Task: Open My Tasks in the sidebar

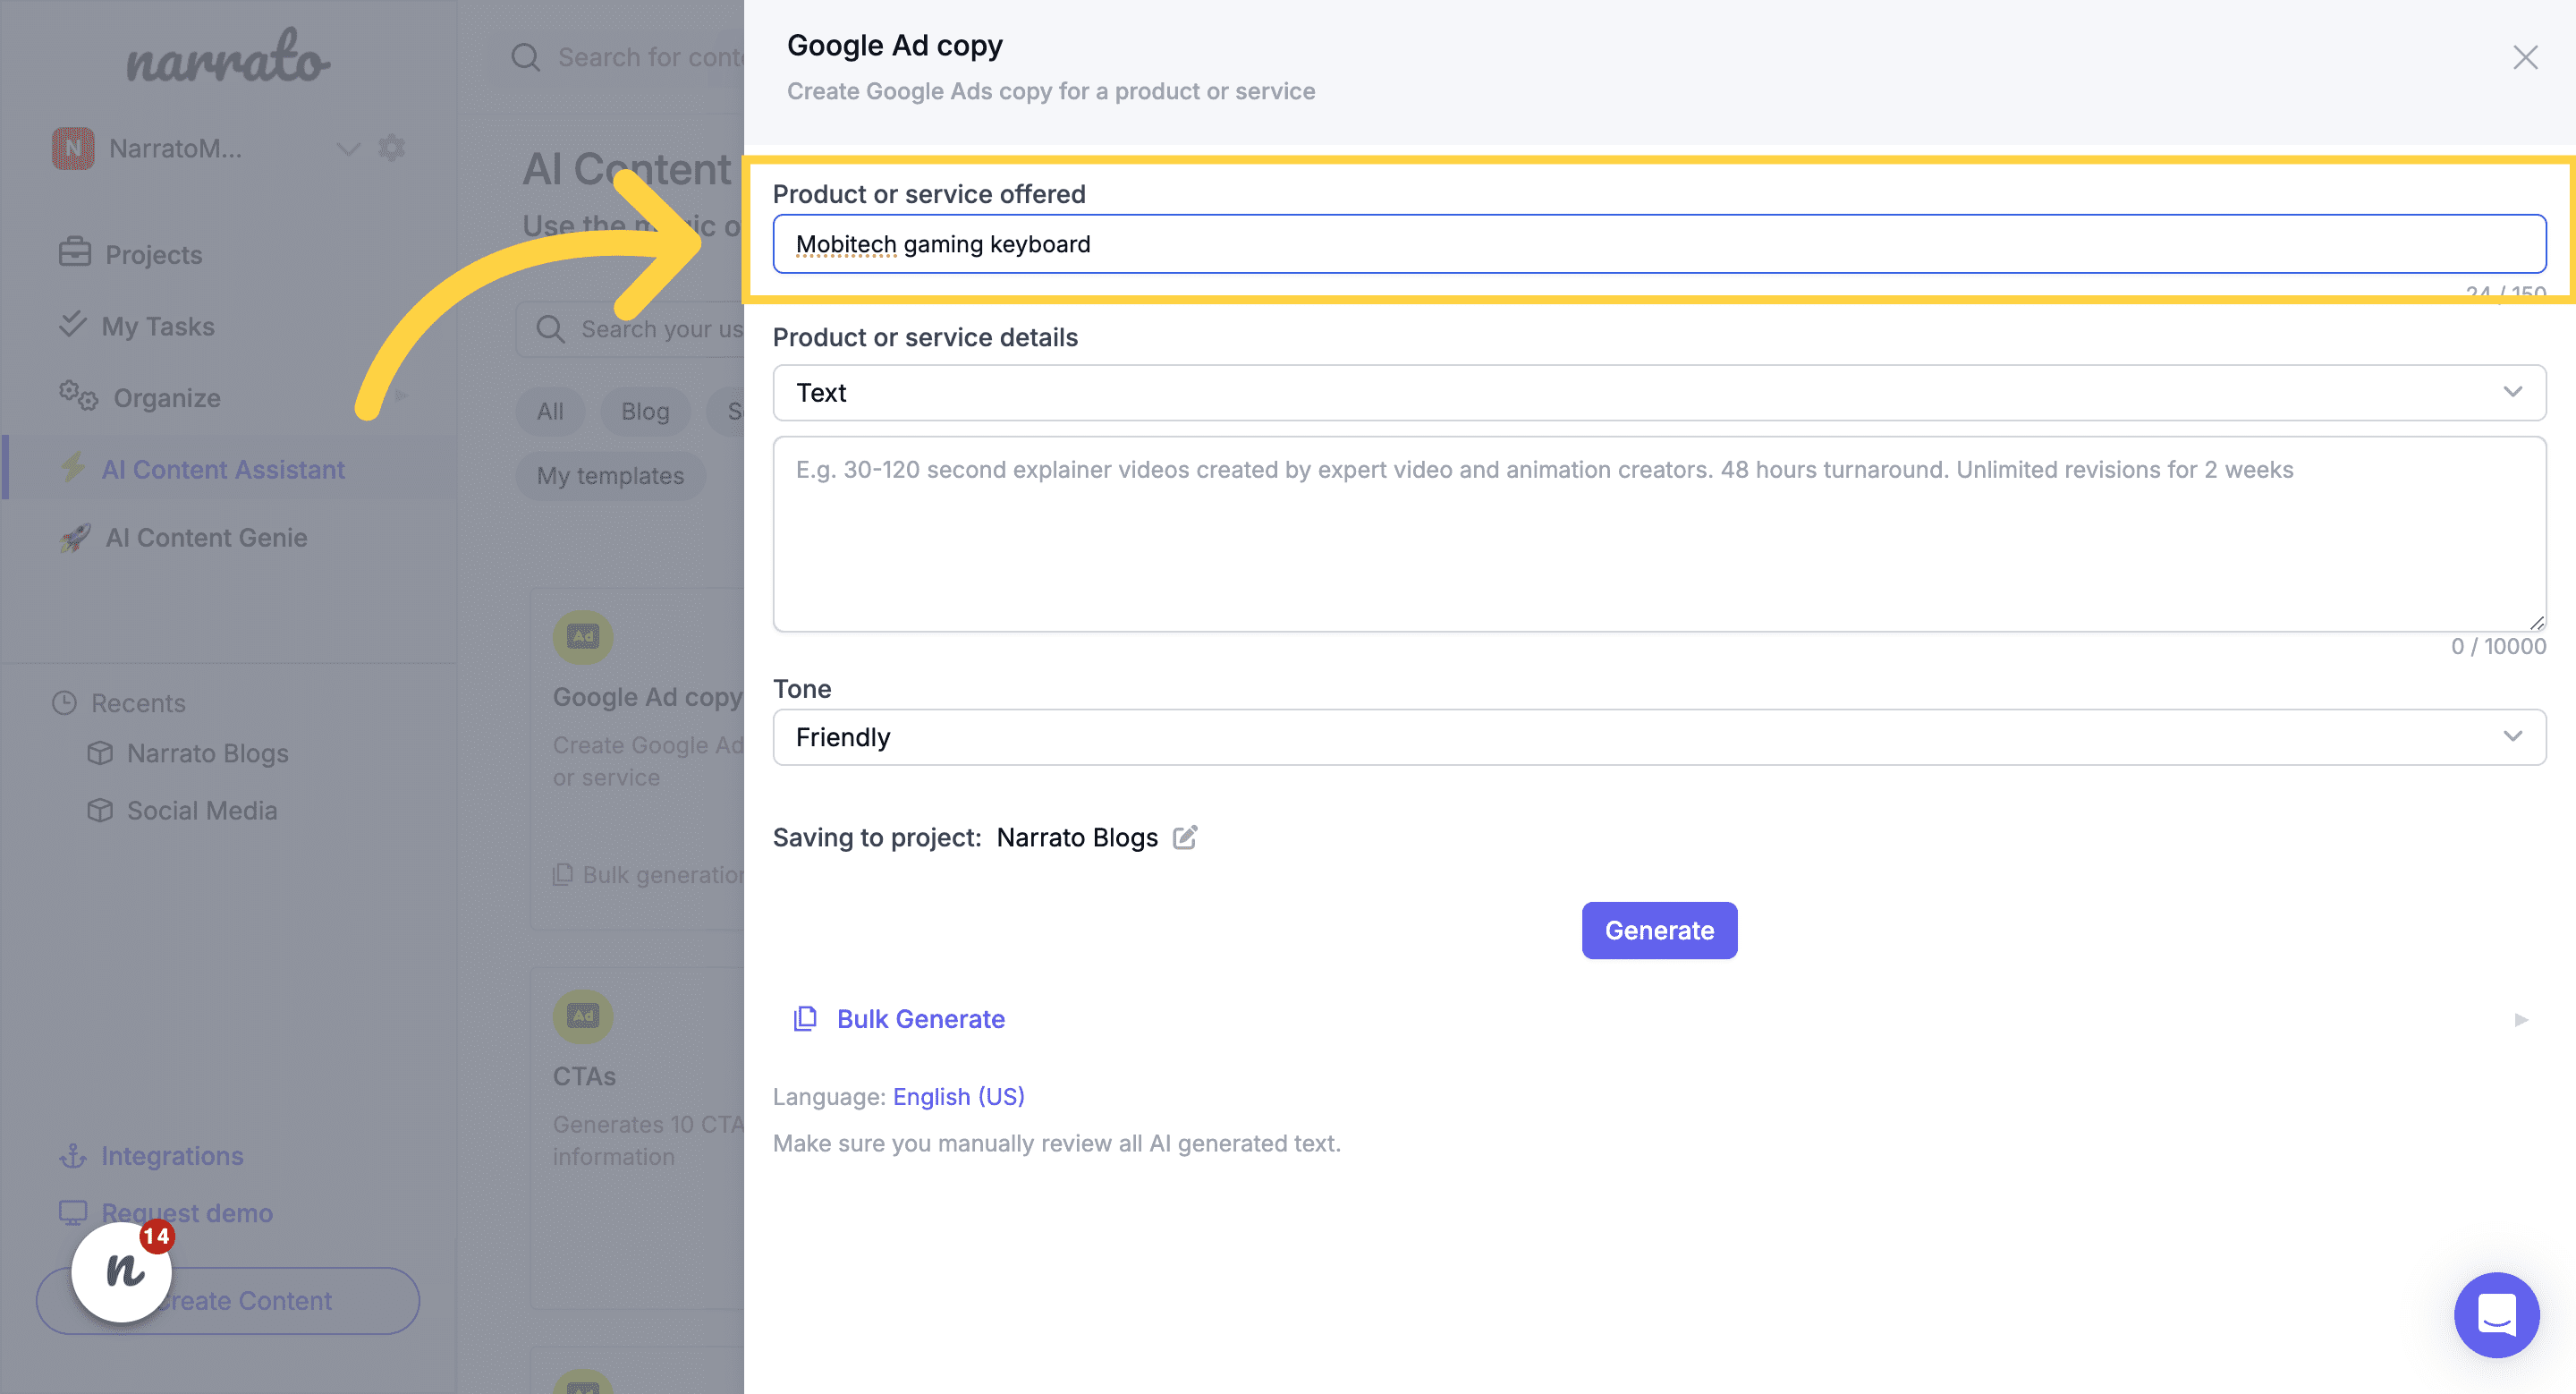Action: pos(158,326)
